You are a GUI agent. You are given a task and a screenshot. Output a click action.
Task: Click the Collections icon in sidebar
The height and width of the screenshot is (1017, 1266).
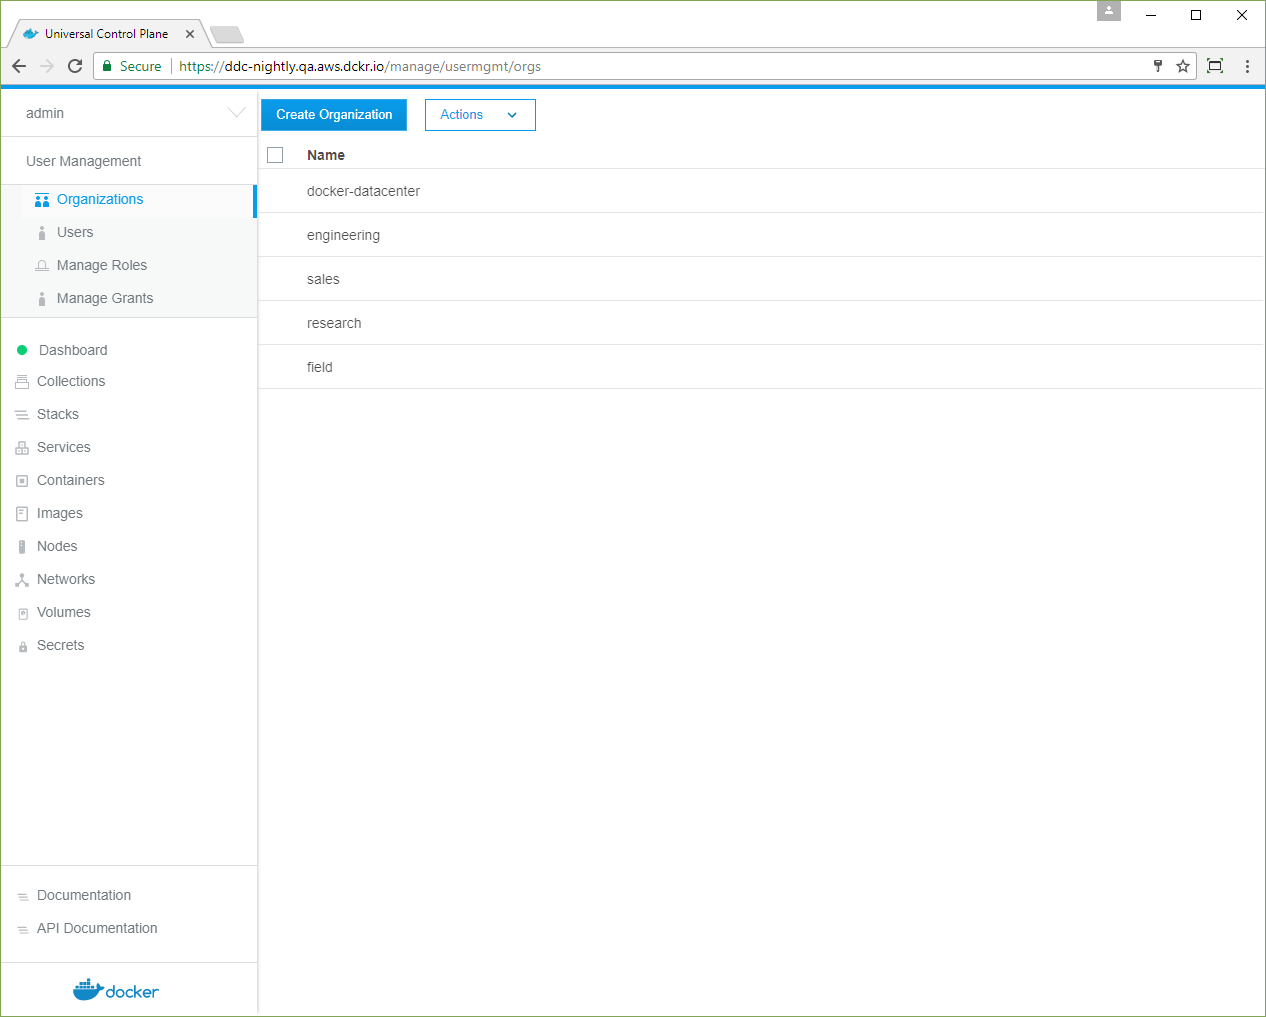[22, 382]
